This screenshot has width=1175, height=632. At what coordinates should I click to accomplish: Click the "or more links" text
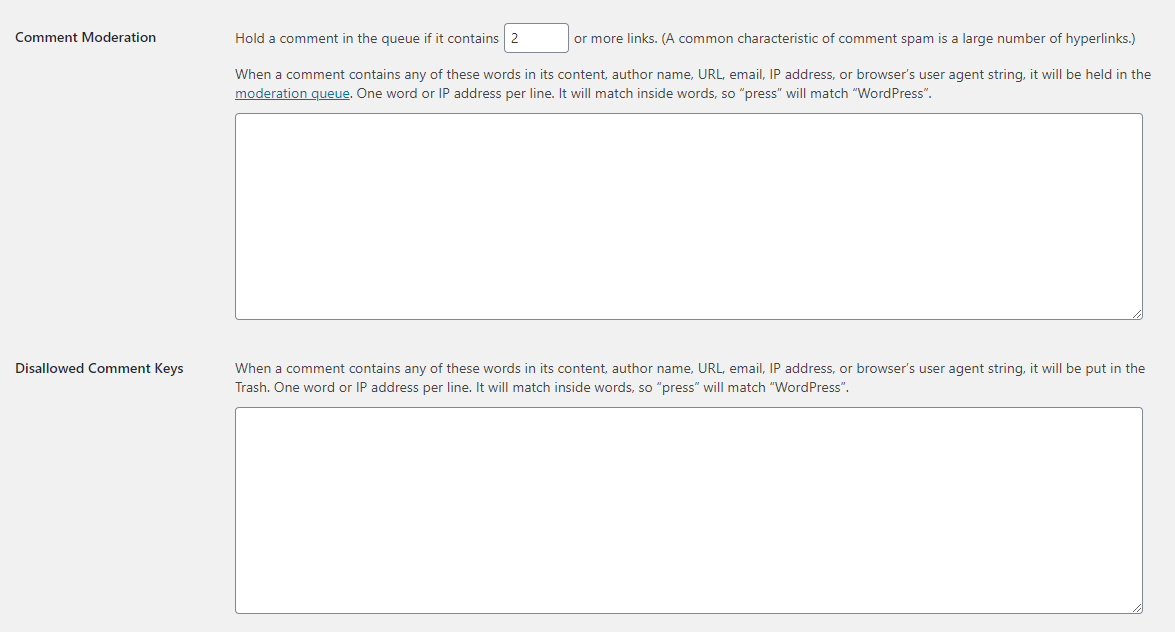point(614,39)
